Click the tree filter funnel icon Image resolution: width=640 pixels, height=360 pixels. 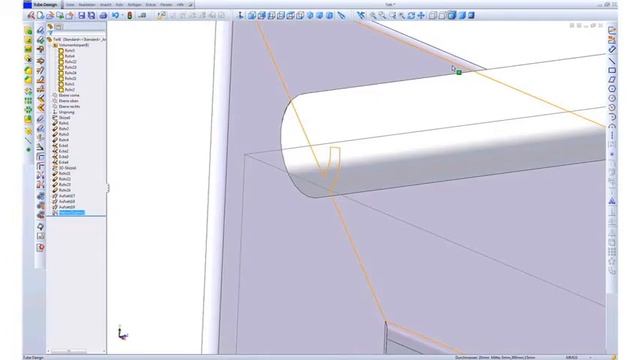pyautogui.click(x=50, y=33)
